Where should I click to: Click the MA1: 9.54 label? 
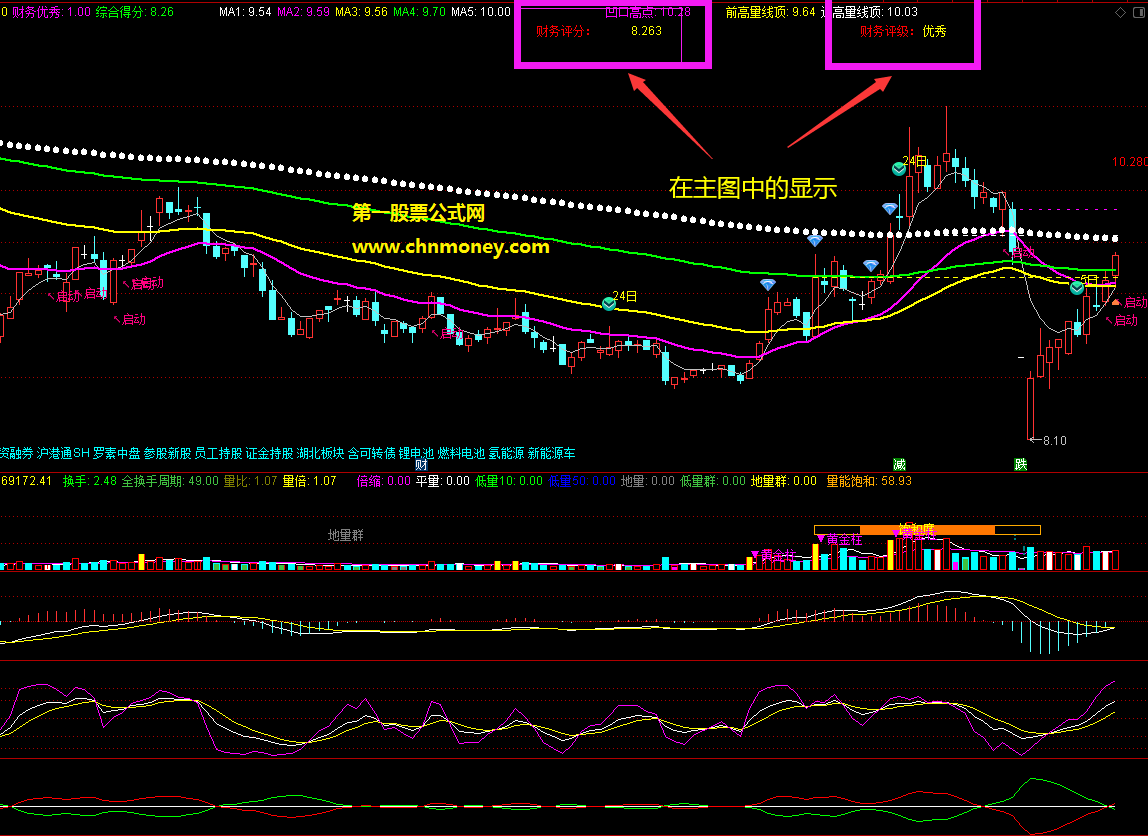pos(245,12)
